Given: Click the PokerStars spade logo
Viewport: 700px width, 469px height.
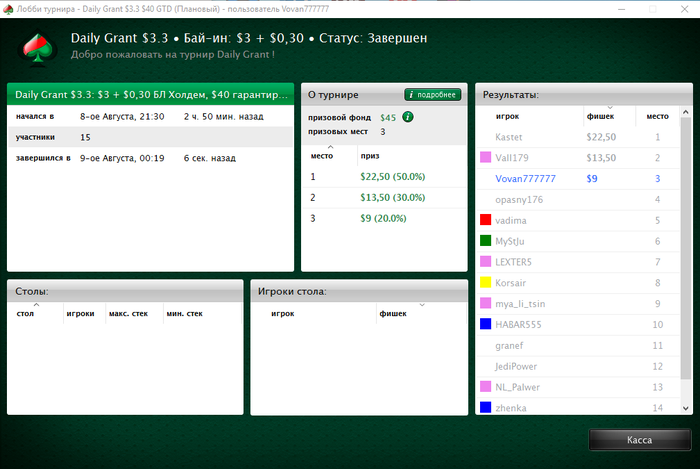Looking at the screenshot, I should coord(37,45).
